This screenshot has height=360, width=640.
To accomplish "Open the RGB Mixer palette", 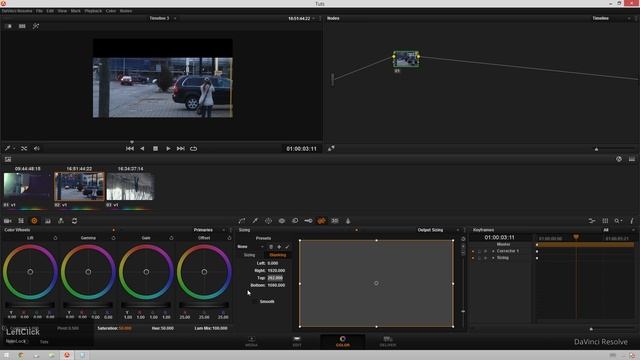I will [48, 221].
